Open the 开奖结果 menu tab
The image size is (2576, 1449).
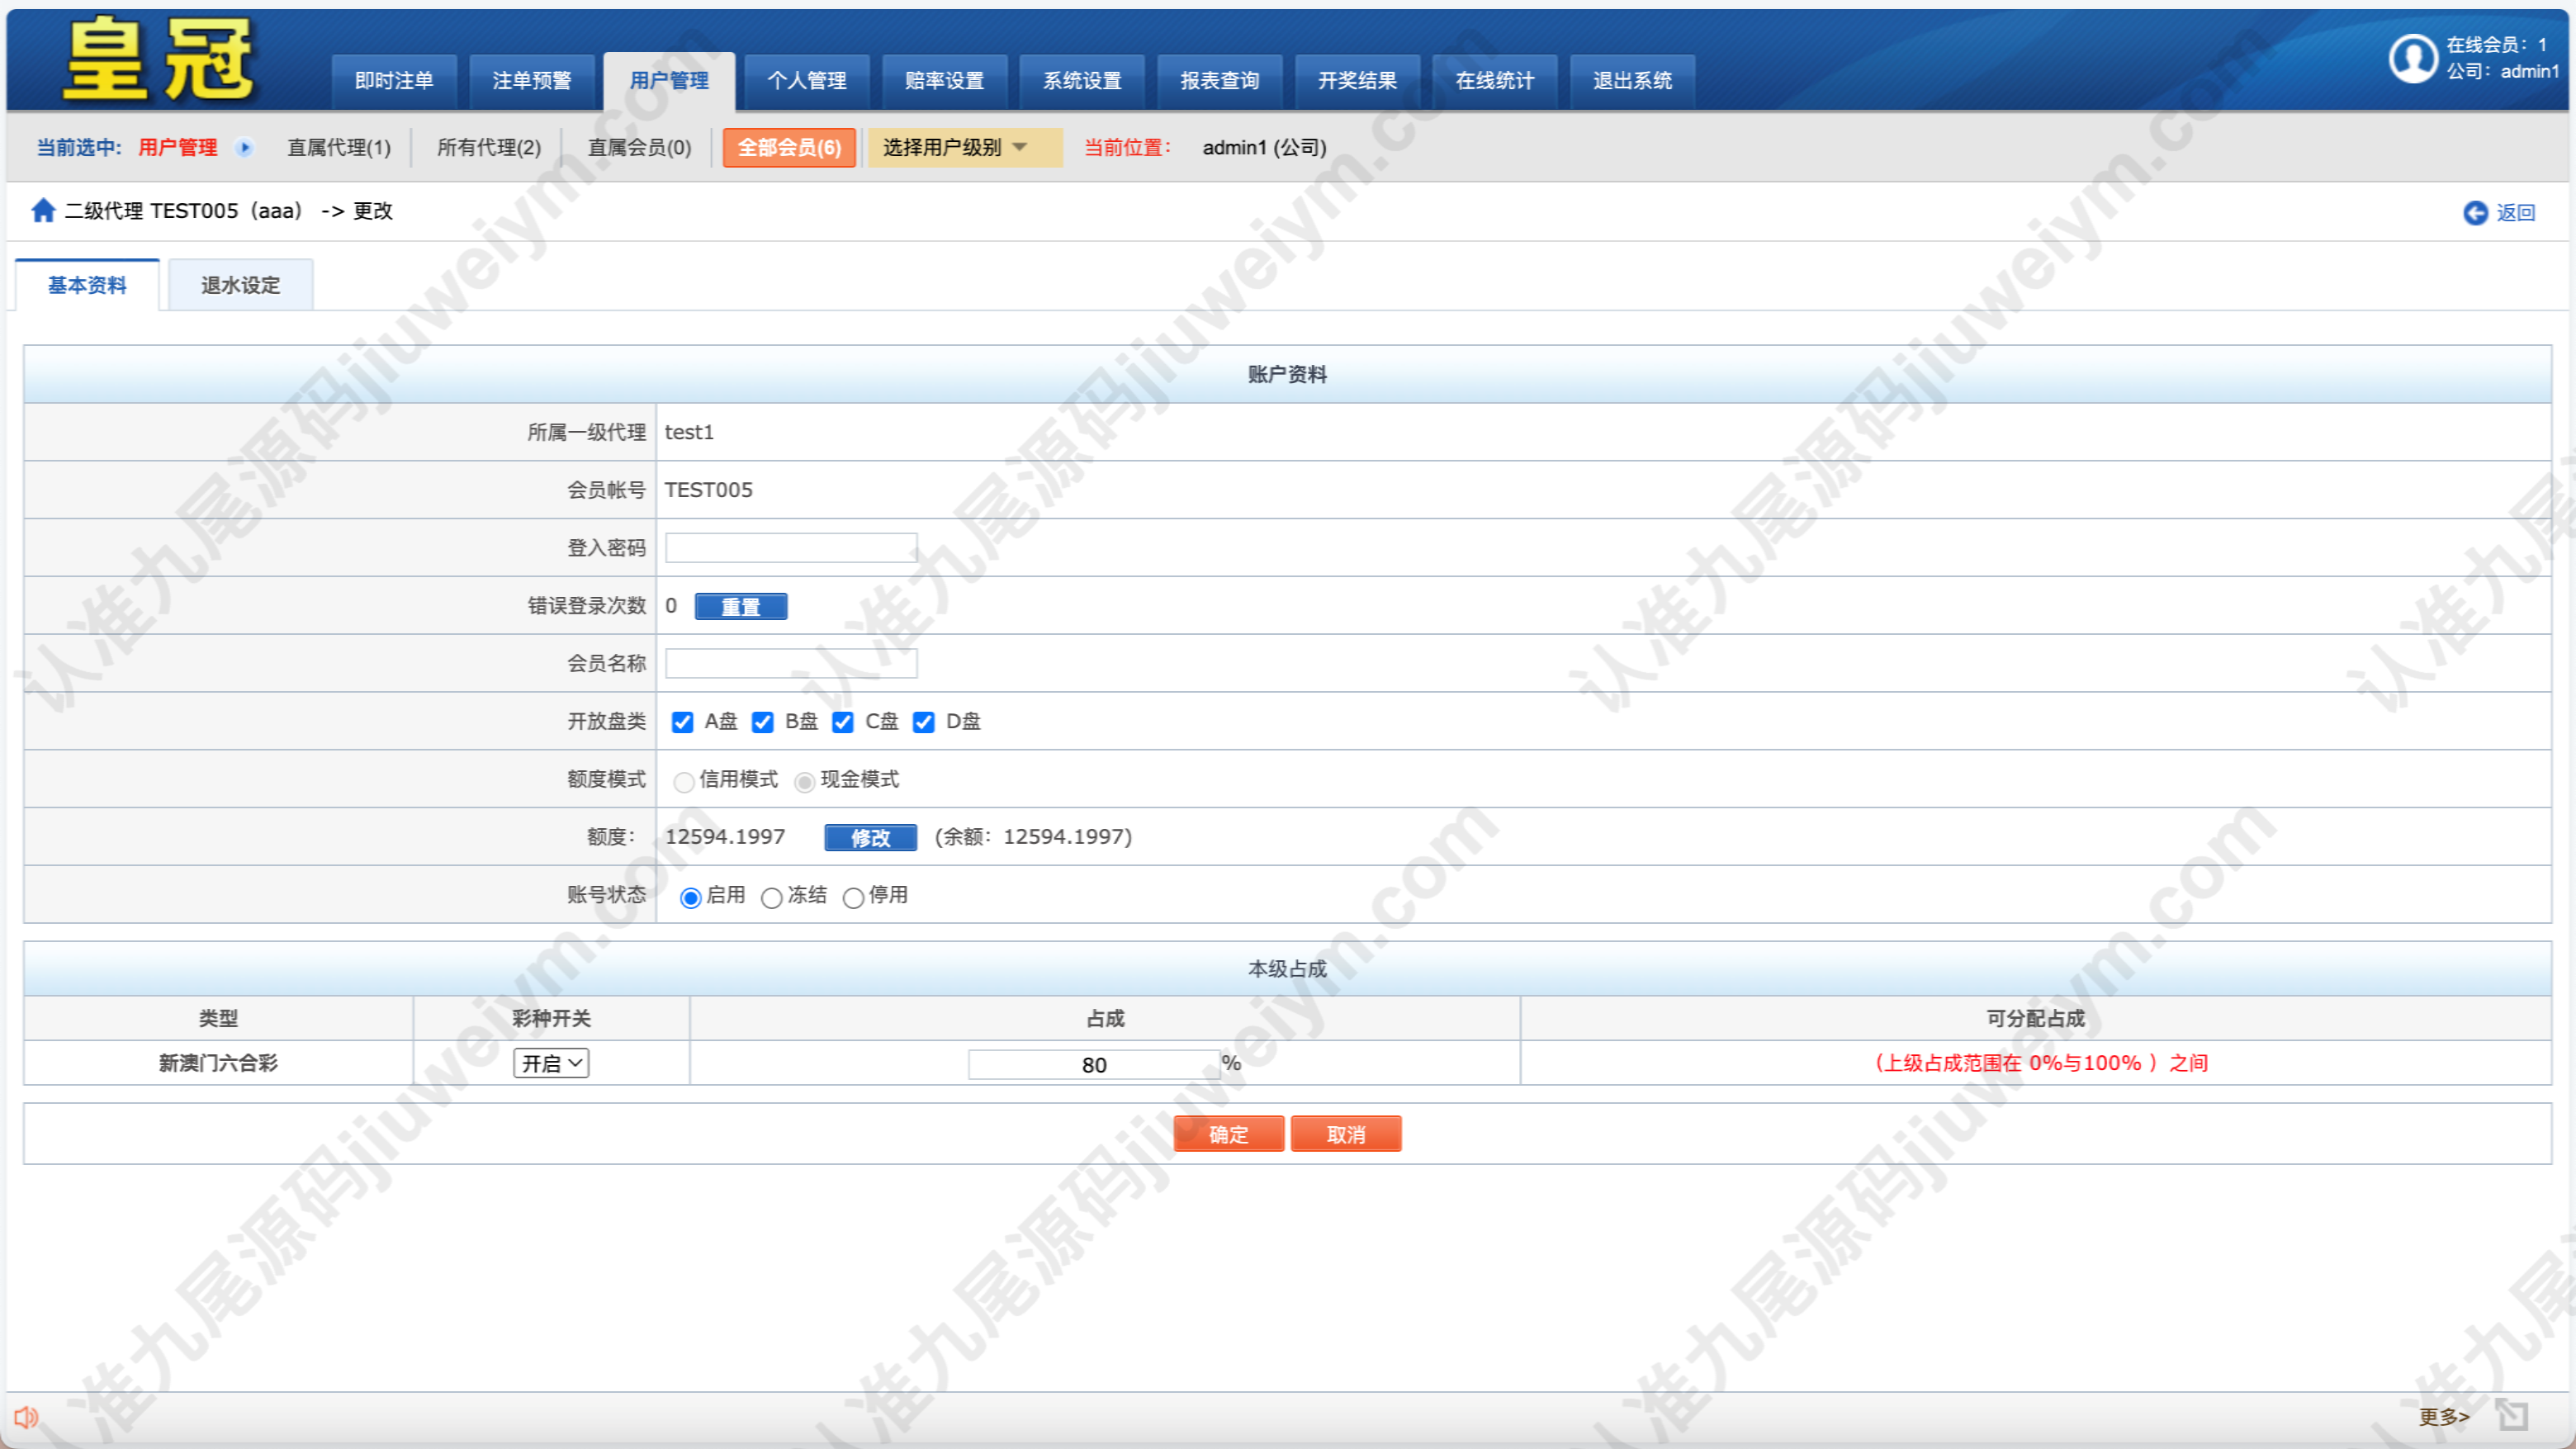[x=1357, y=81]
